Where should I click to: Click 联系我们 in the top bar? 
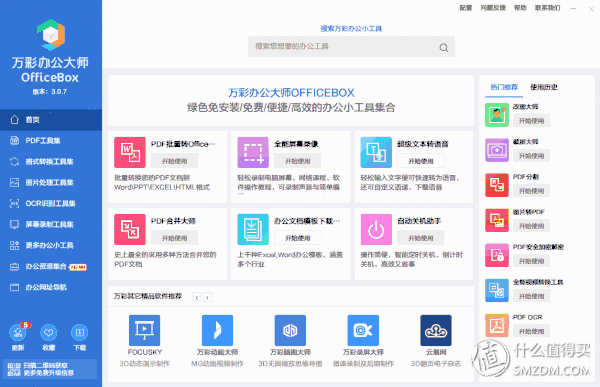point(547,8)
